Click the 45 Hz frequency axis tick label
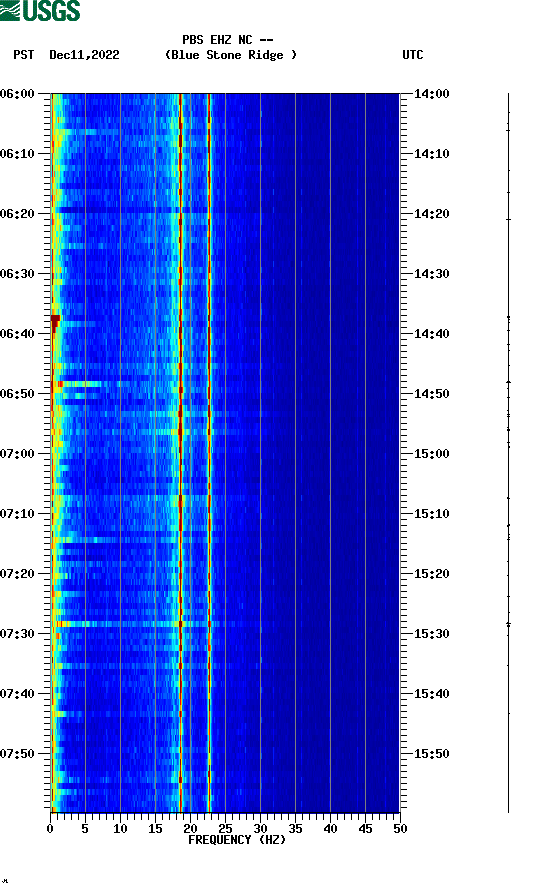Screen dimensions: 552x892 [x=365, y=828]
